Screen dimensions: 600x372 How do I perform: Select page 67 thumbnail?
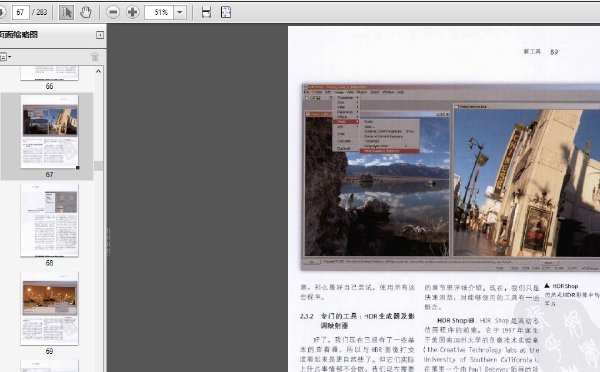(x=49, y=132)
